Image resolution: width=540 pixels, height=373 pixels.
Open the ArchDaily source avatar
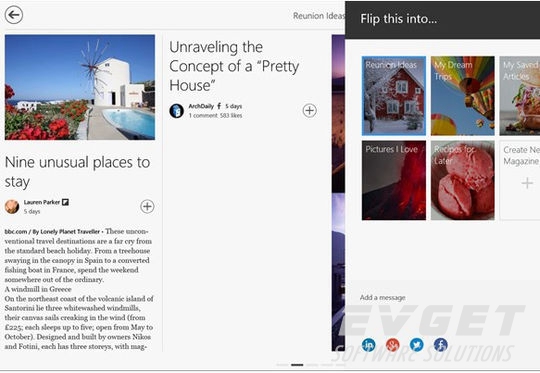(176, 111)
